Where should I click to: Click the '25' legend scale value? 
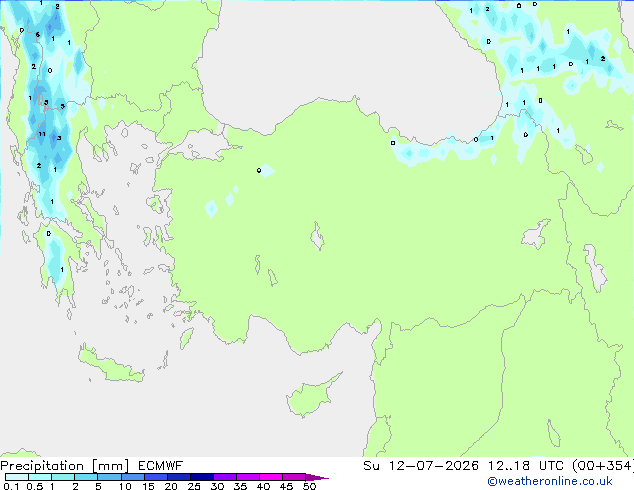[194, 486]
